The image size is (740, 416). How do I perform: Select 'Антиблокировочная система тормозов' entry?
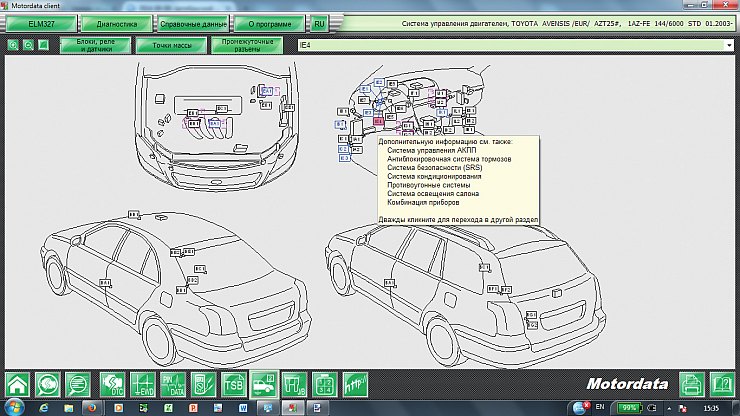[x=449, y=159]
